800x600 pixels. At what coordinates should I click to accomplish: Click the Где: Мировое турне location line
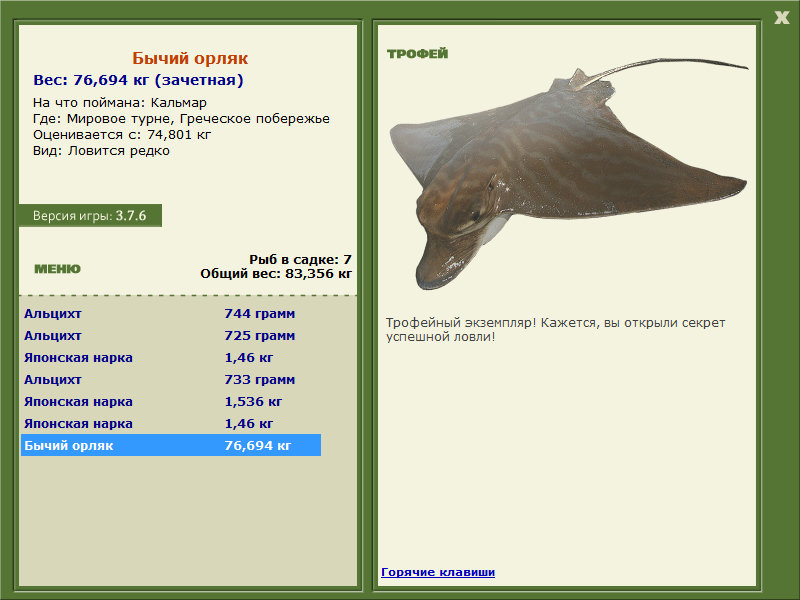point(181,119)
